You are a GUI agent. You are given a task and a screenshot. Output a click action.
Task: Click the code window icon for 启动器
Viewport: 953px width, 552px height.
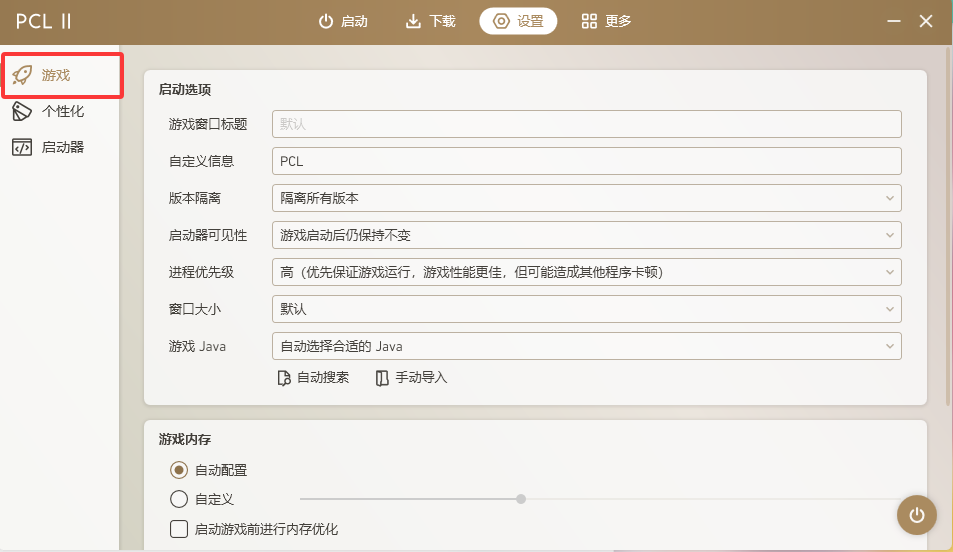(22, 147)
